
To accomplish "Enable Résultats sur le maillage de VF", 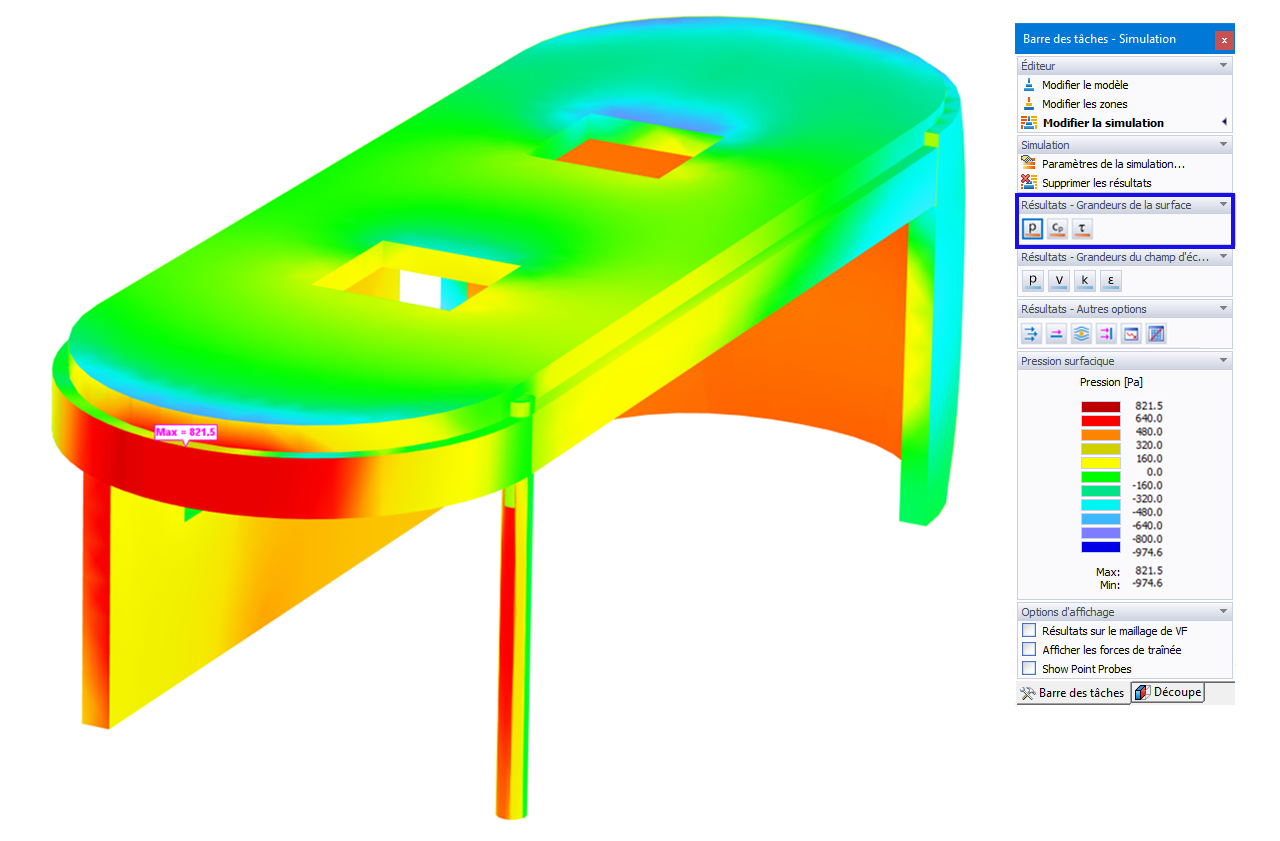I will [x=1029, y=631].
